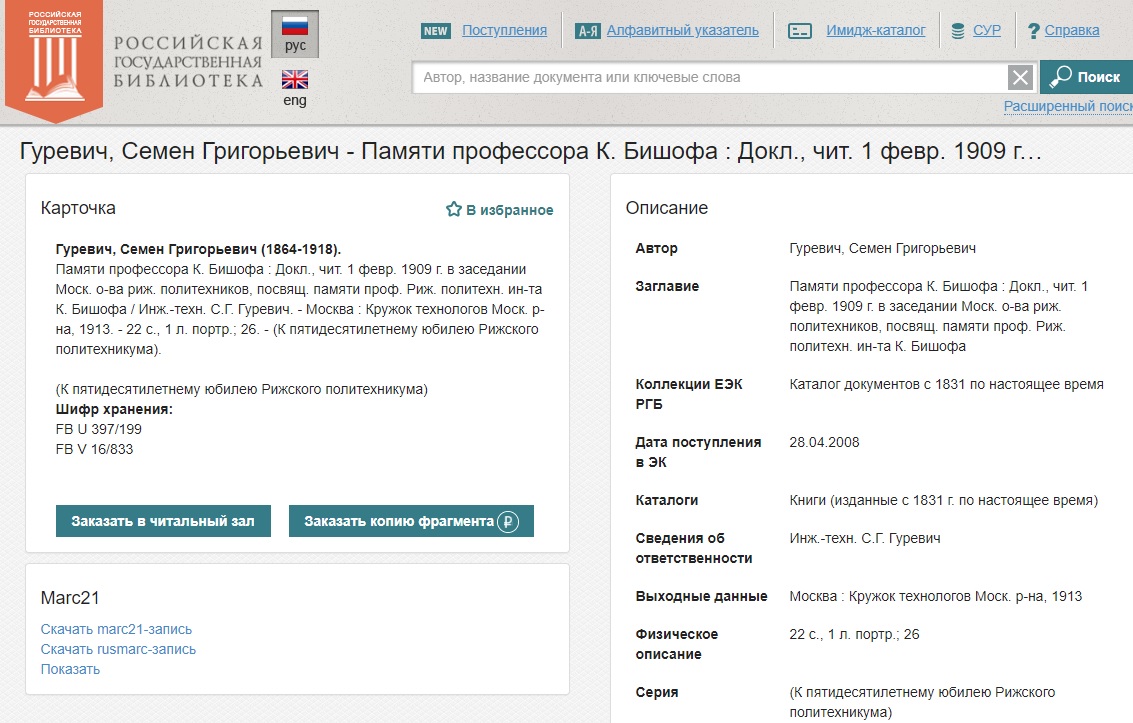Open 'Имидж-каталог' navigation link

tap(876, 31)
